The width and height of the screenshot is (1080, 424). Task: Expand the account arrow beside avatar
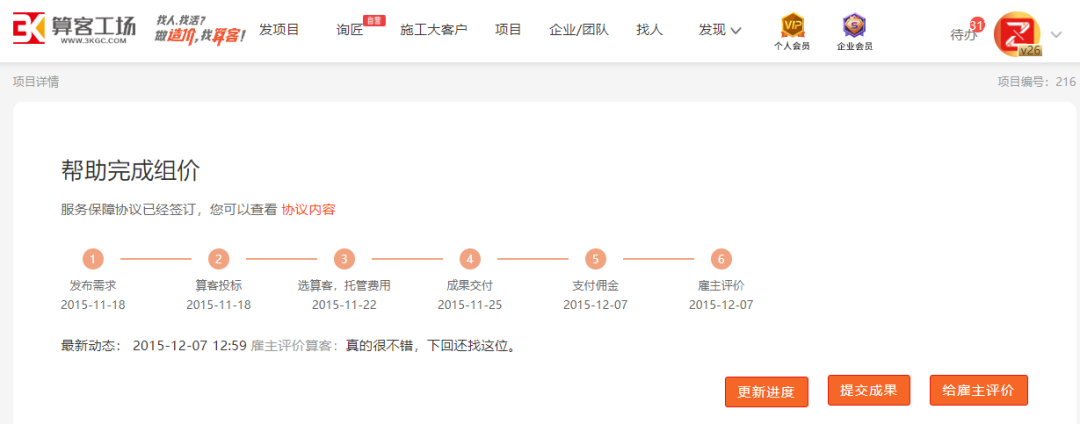[1056, 32]
